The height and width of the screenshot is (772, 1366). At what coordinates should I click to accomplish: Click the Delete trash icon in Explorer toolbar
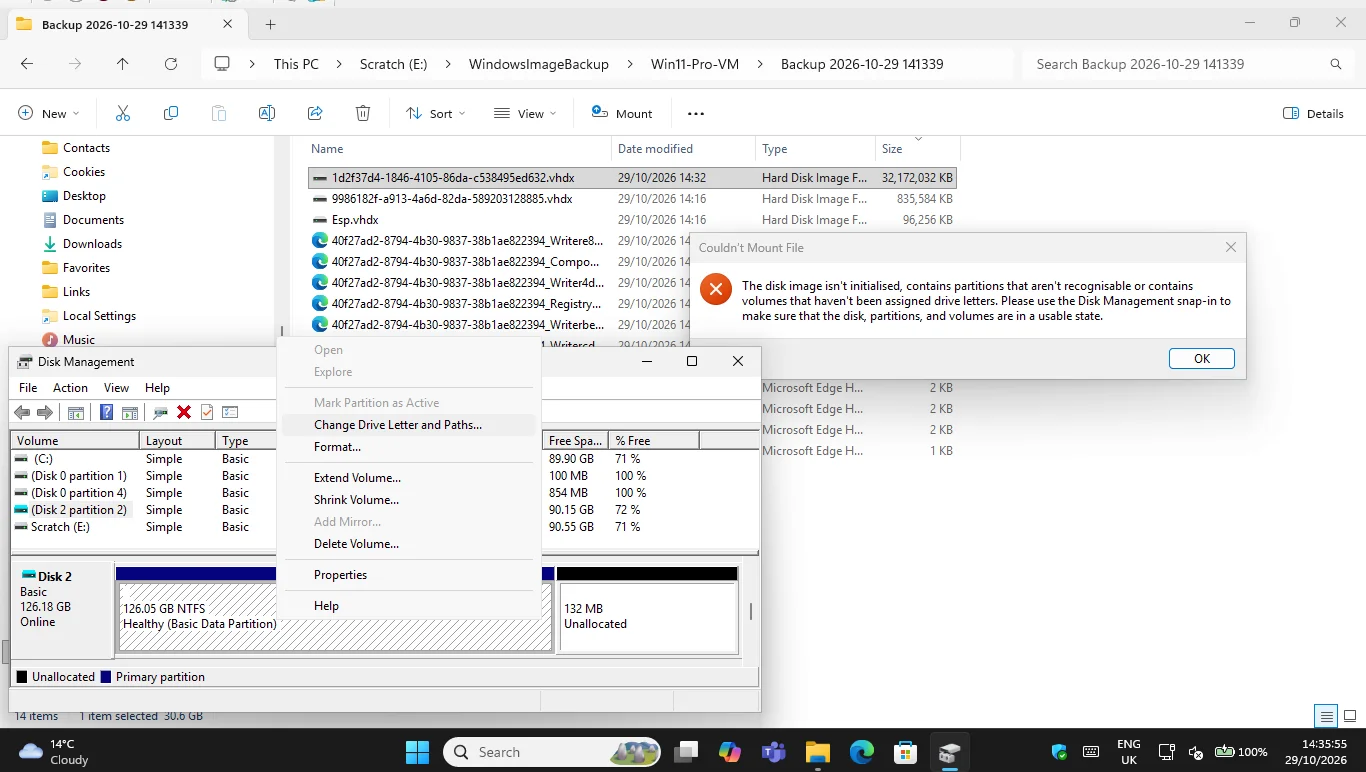363,113
